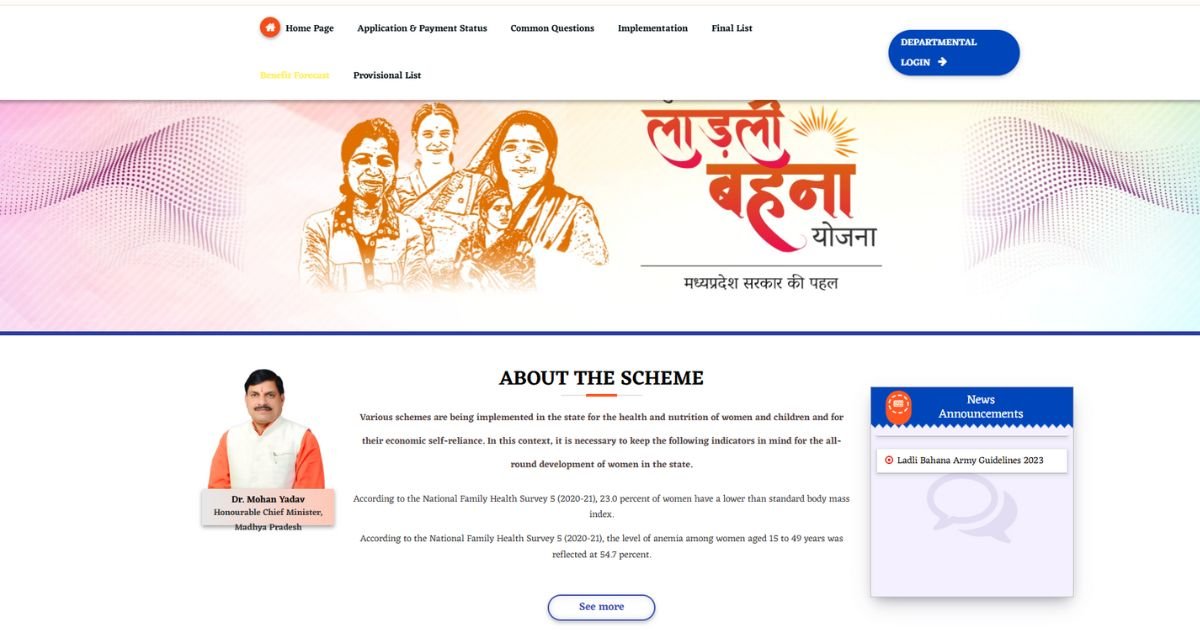Open Application & Payment Status
The image size is (1200, 630).
point(422,28)
